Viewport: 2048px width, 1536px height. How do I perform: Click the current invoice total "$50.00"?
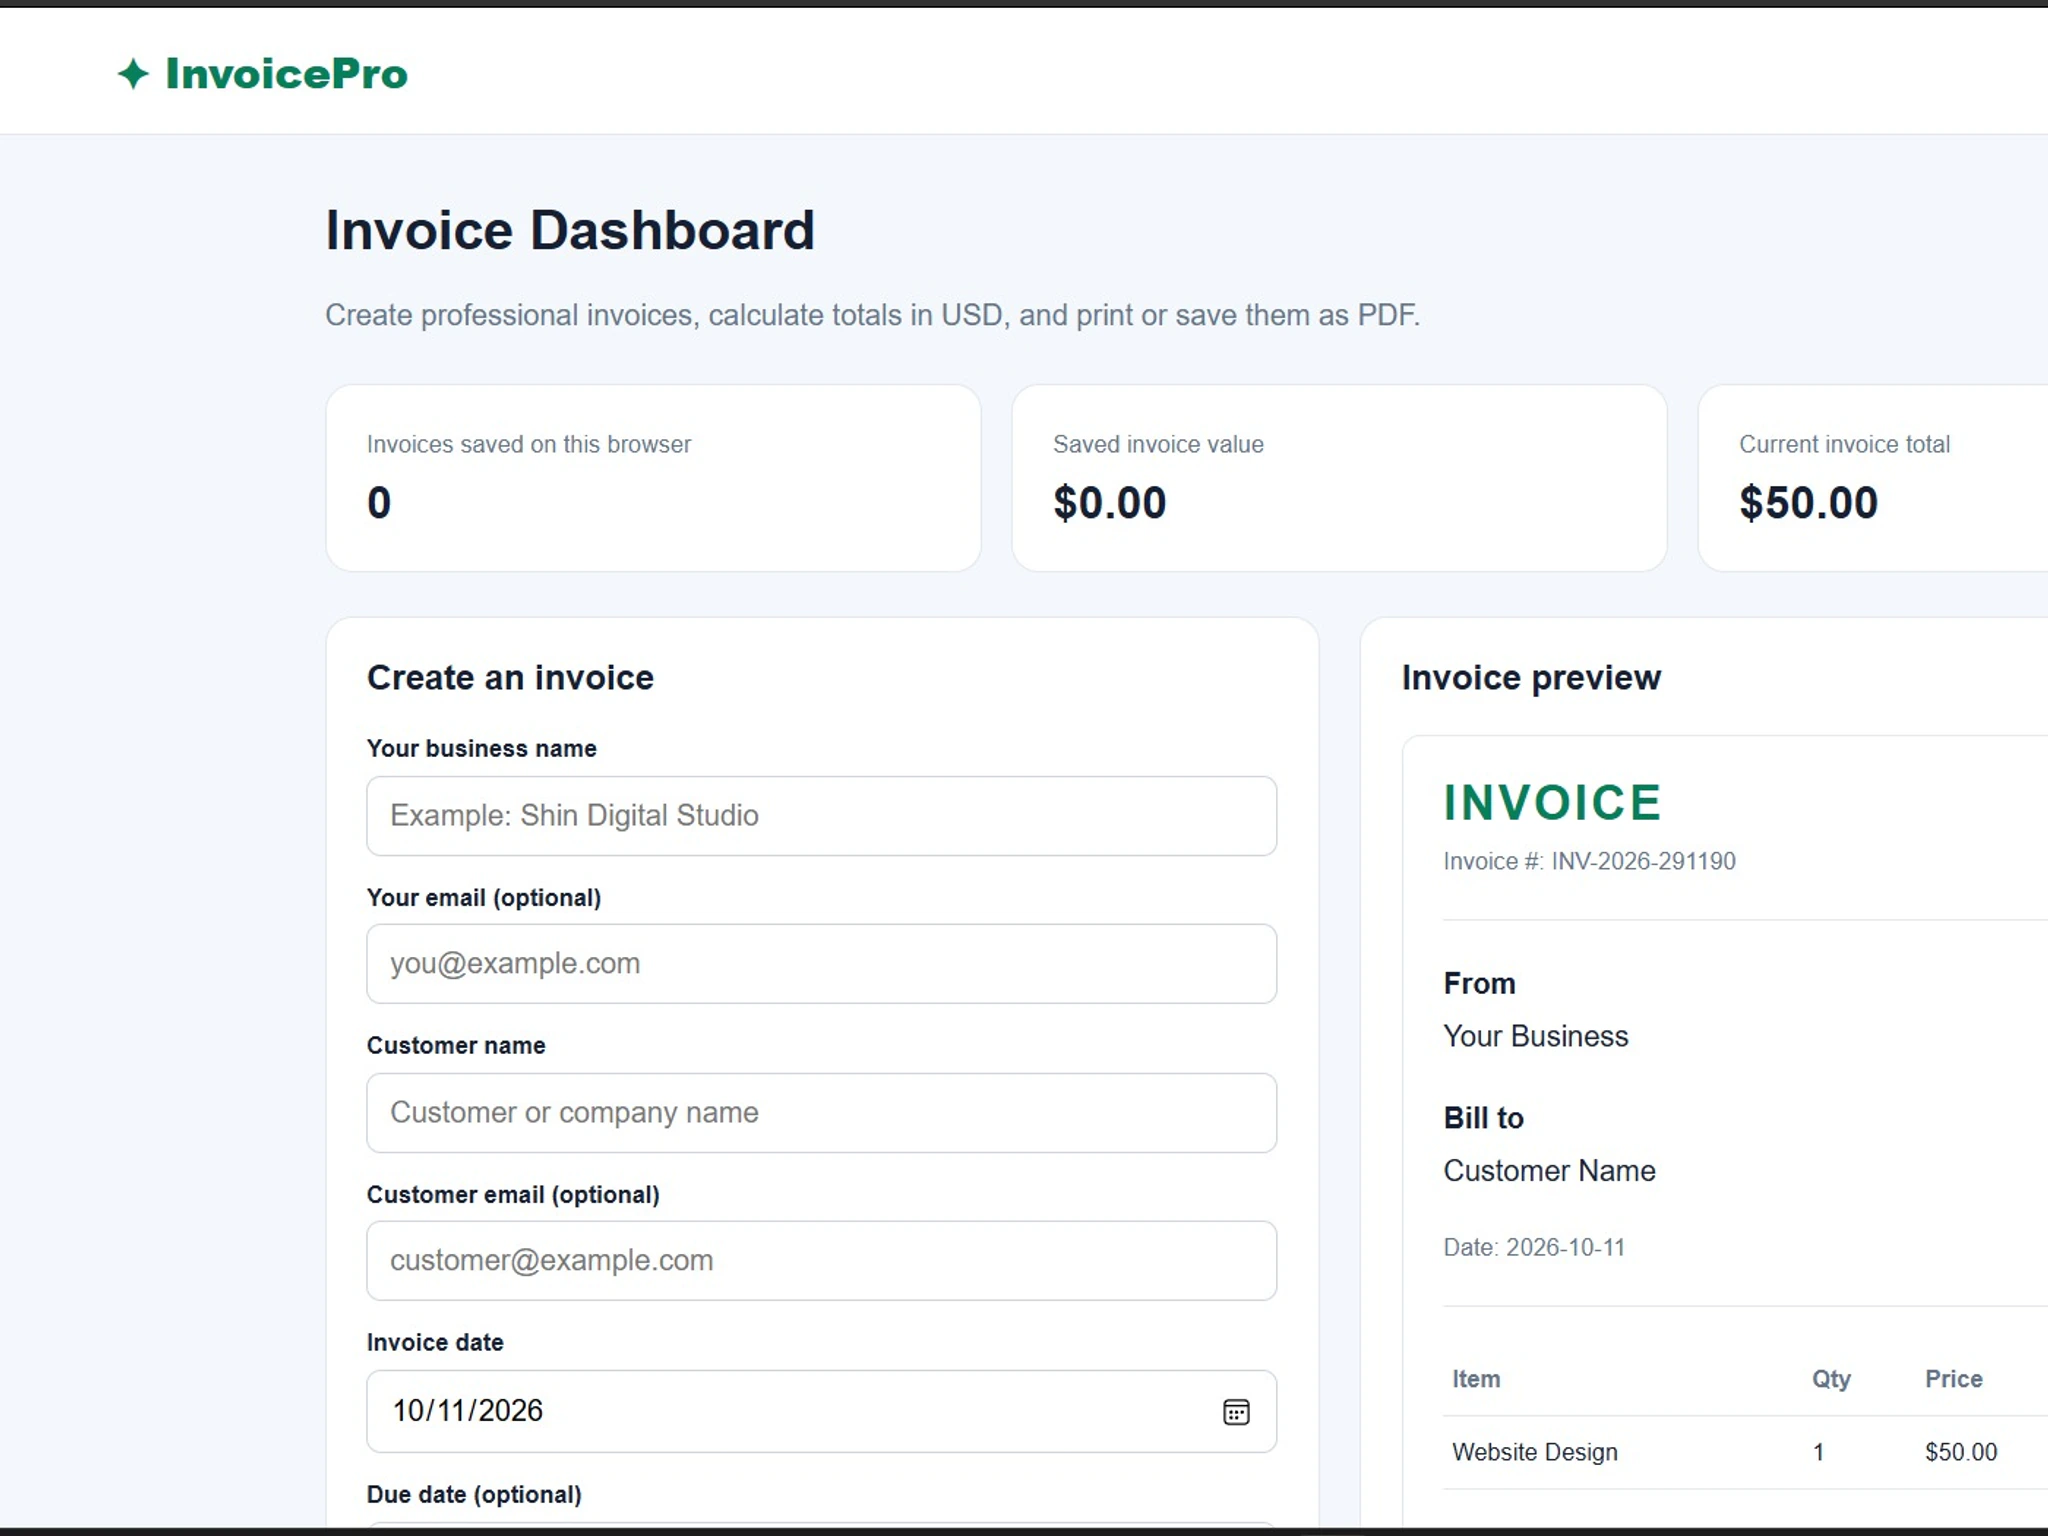(1808, 502)
